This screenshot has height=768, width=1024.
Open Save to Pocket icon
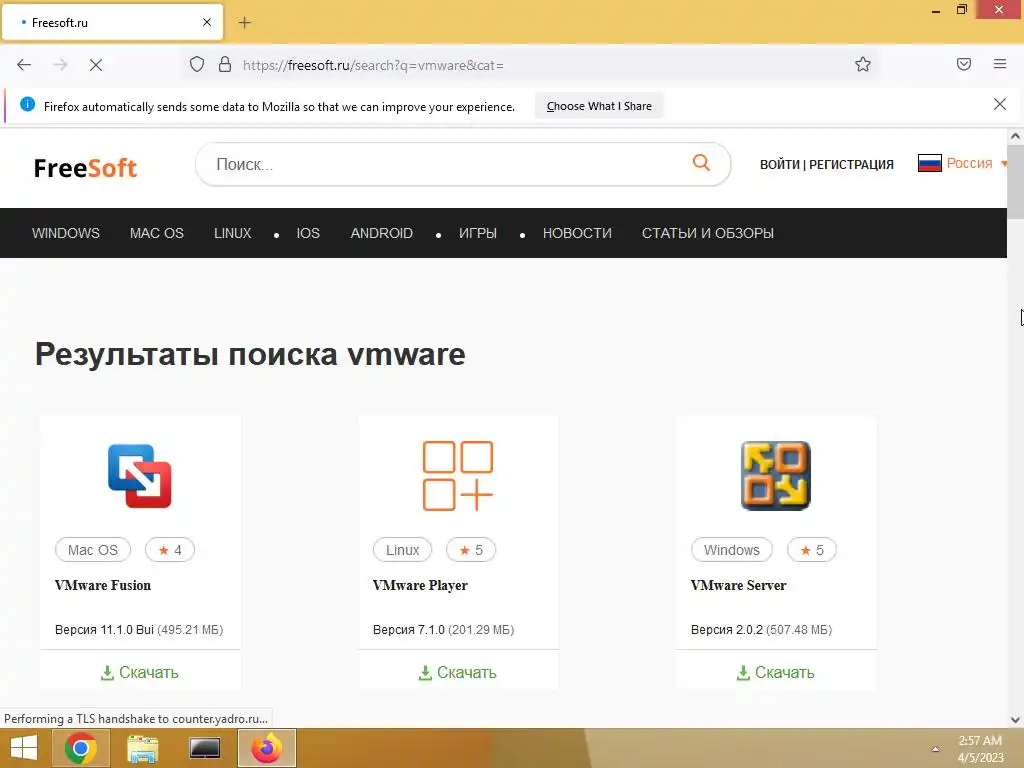click(964, 64)
